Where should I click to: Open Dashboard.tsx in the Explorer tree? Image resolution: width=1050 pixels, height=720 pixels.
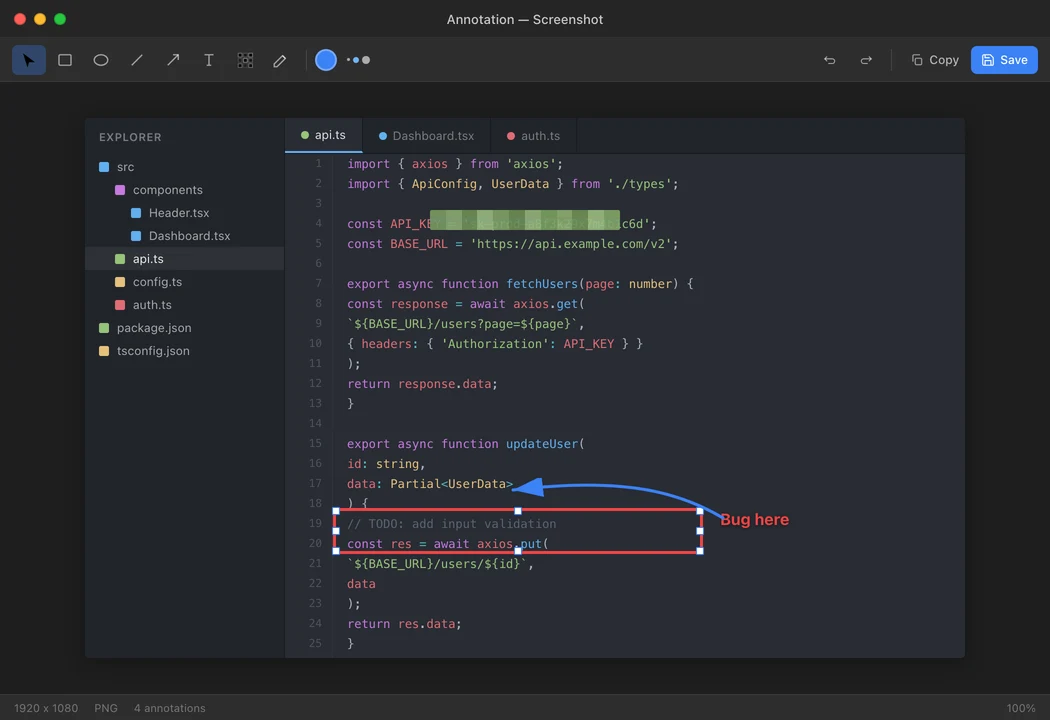point(184,236)
